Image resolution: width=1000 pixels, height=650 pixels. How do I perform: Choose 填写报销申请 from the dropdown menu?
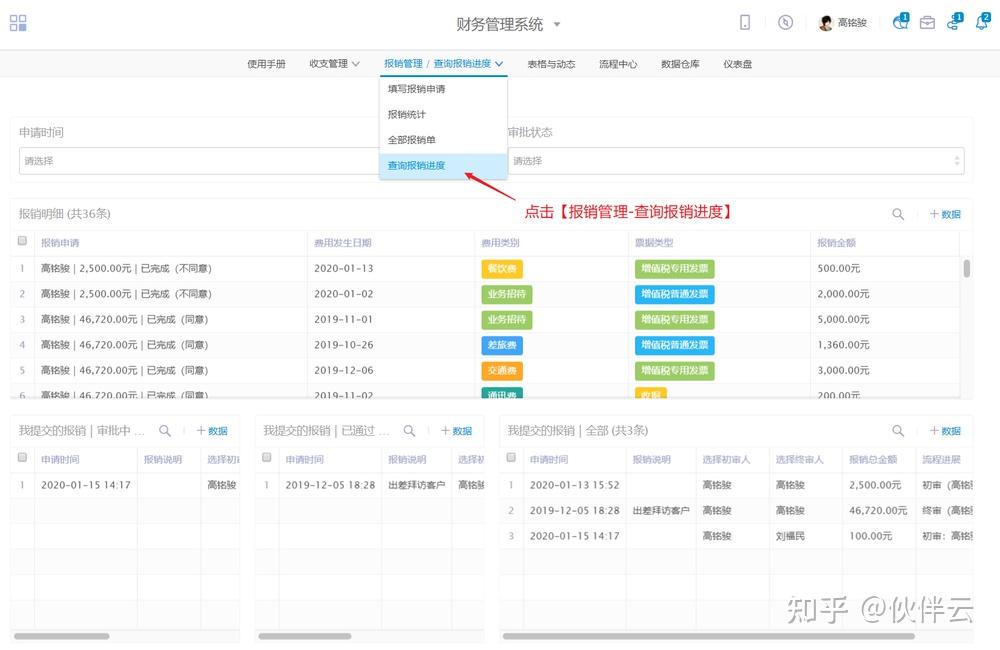click(x=443, y=89)
